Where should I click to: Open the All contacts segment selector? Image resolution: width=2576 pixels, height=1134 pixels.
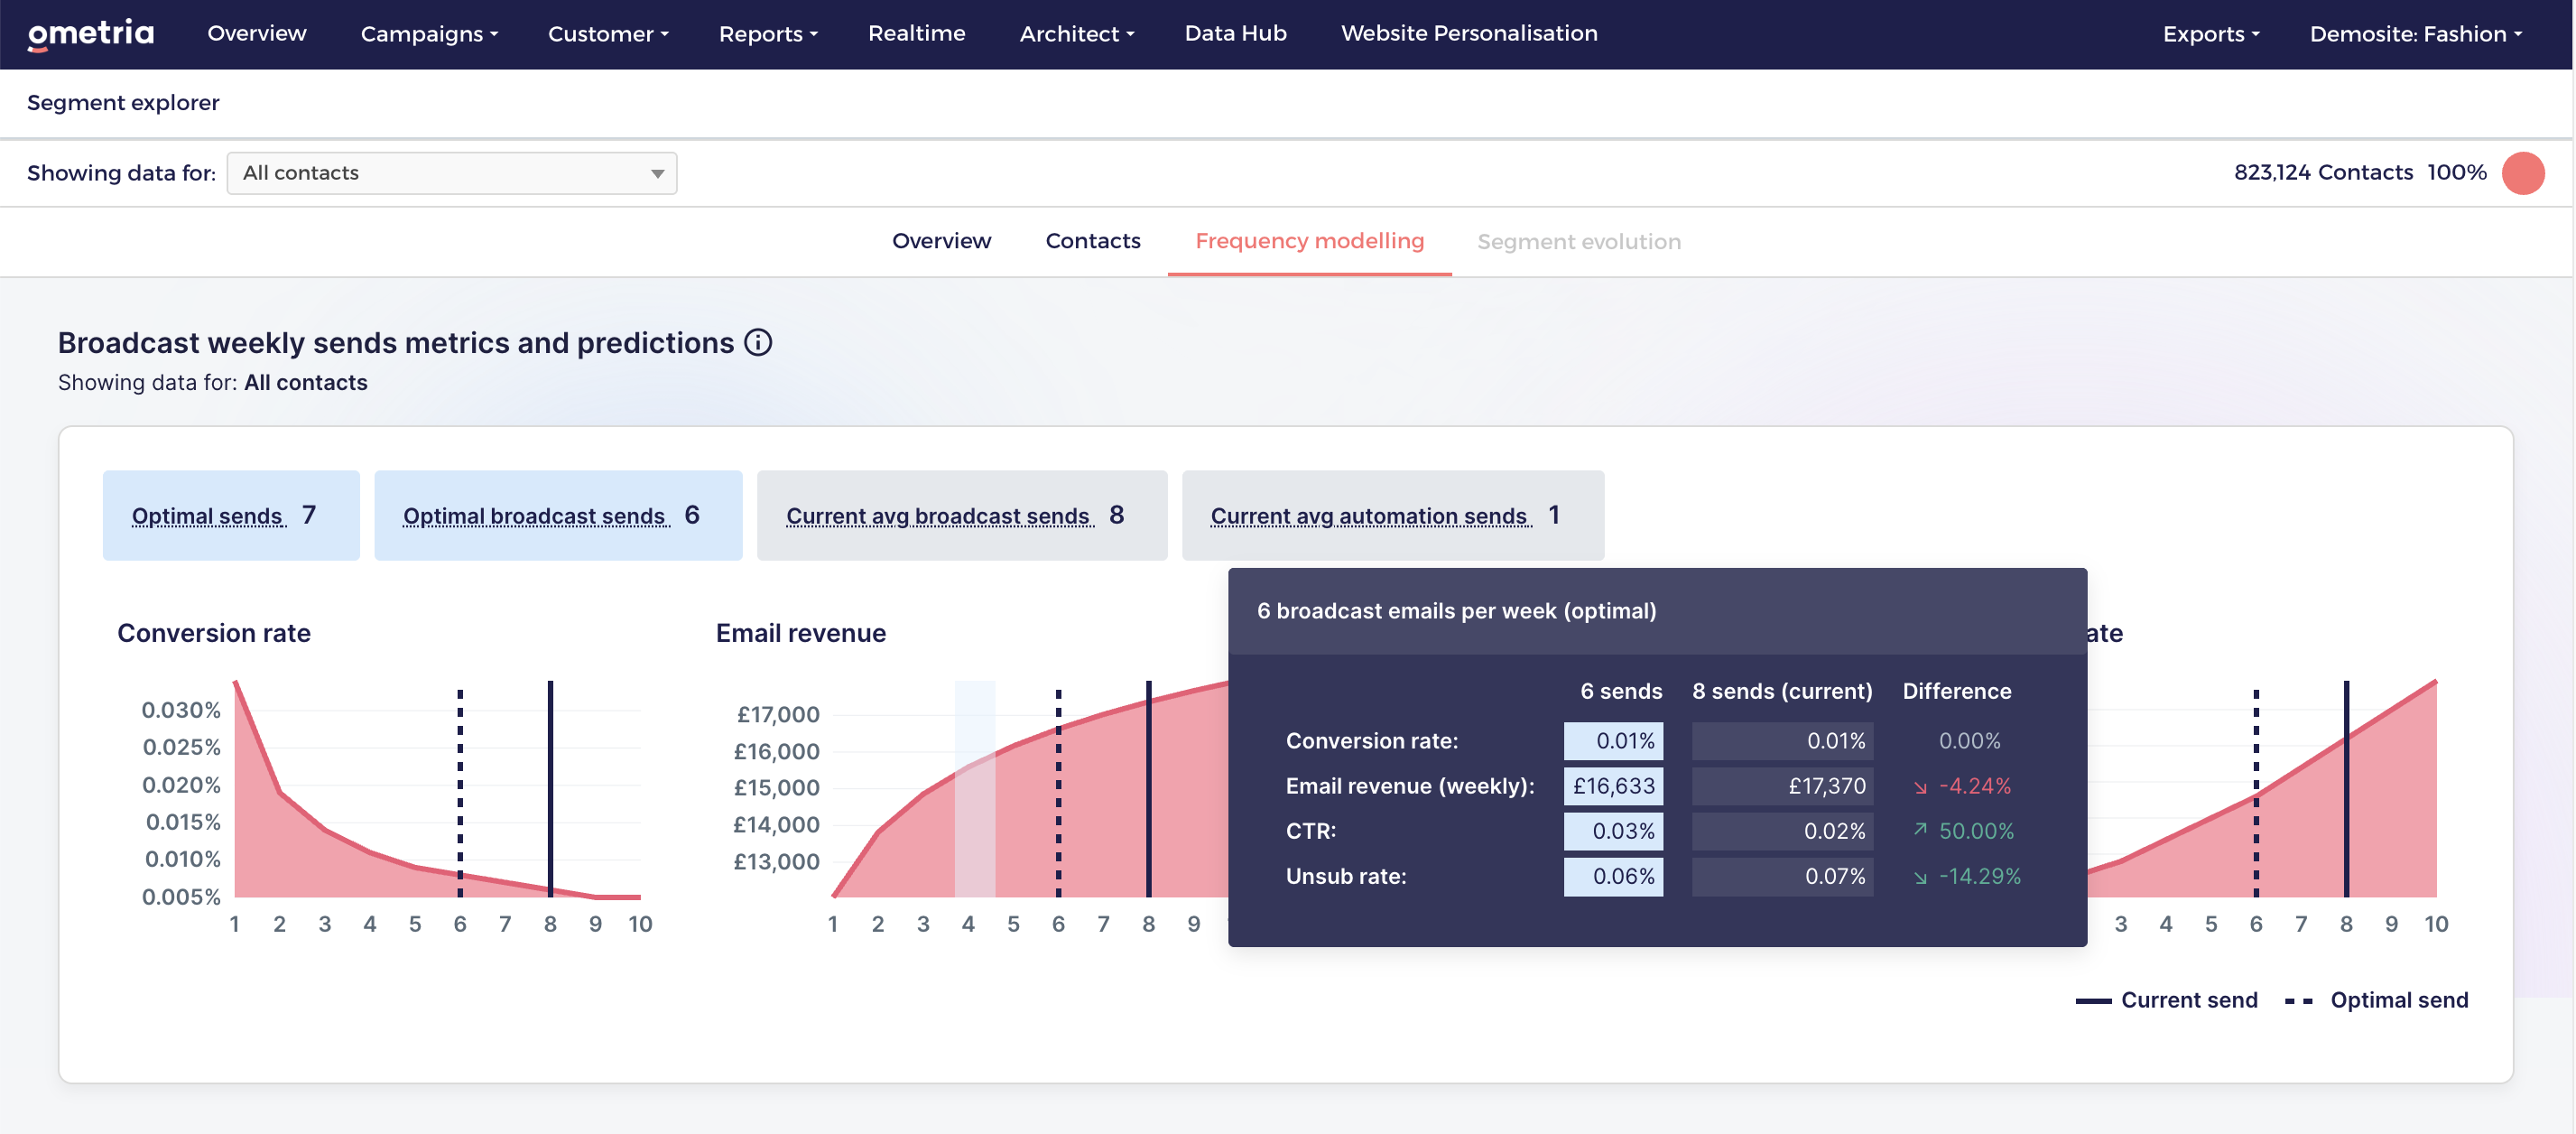coord(452,173)
